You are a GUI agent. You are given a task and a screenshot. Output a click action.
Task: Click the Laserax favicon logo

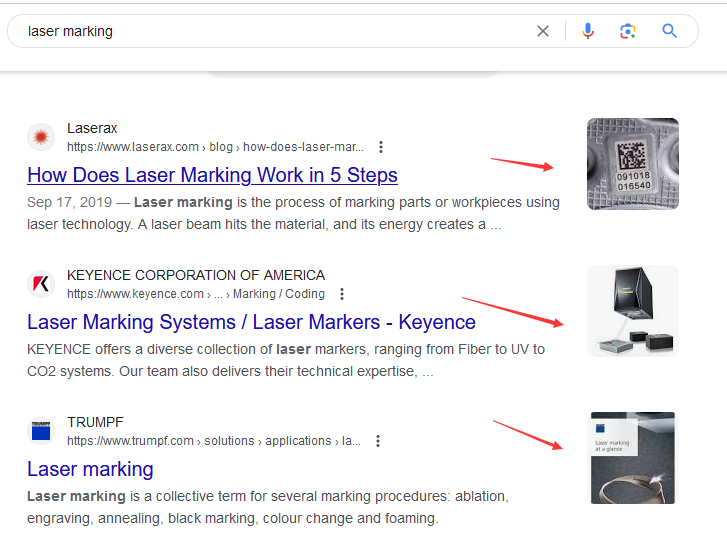click(41, 137)
